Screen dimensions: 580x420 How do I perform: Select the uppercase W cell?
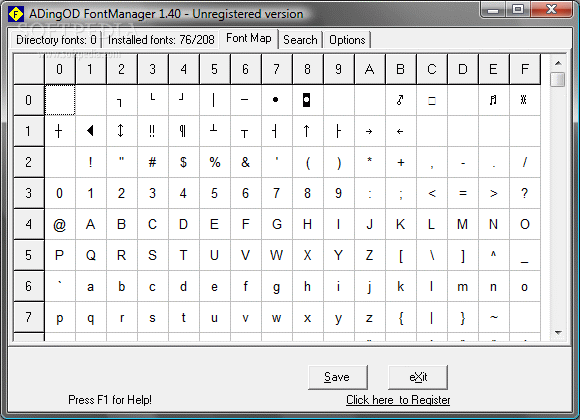coord(276,255)
